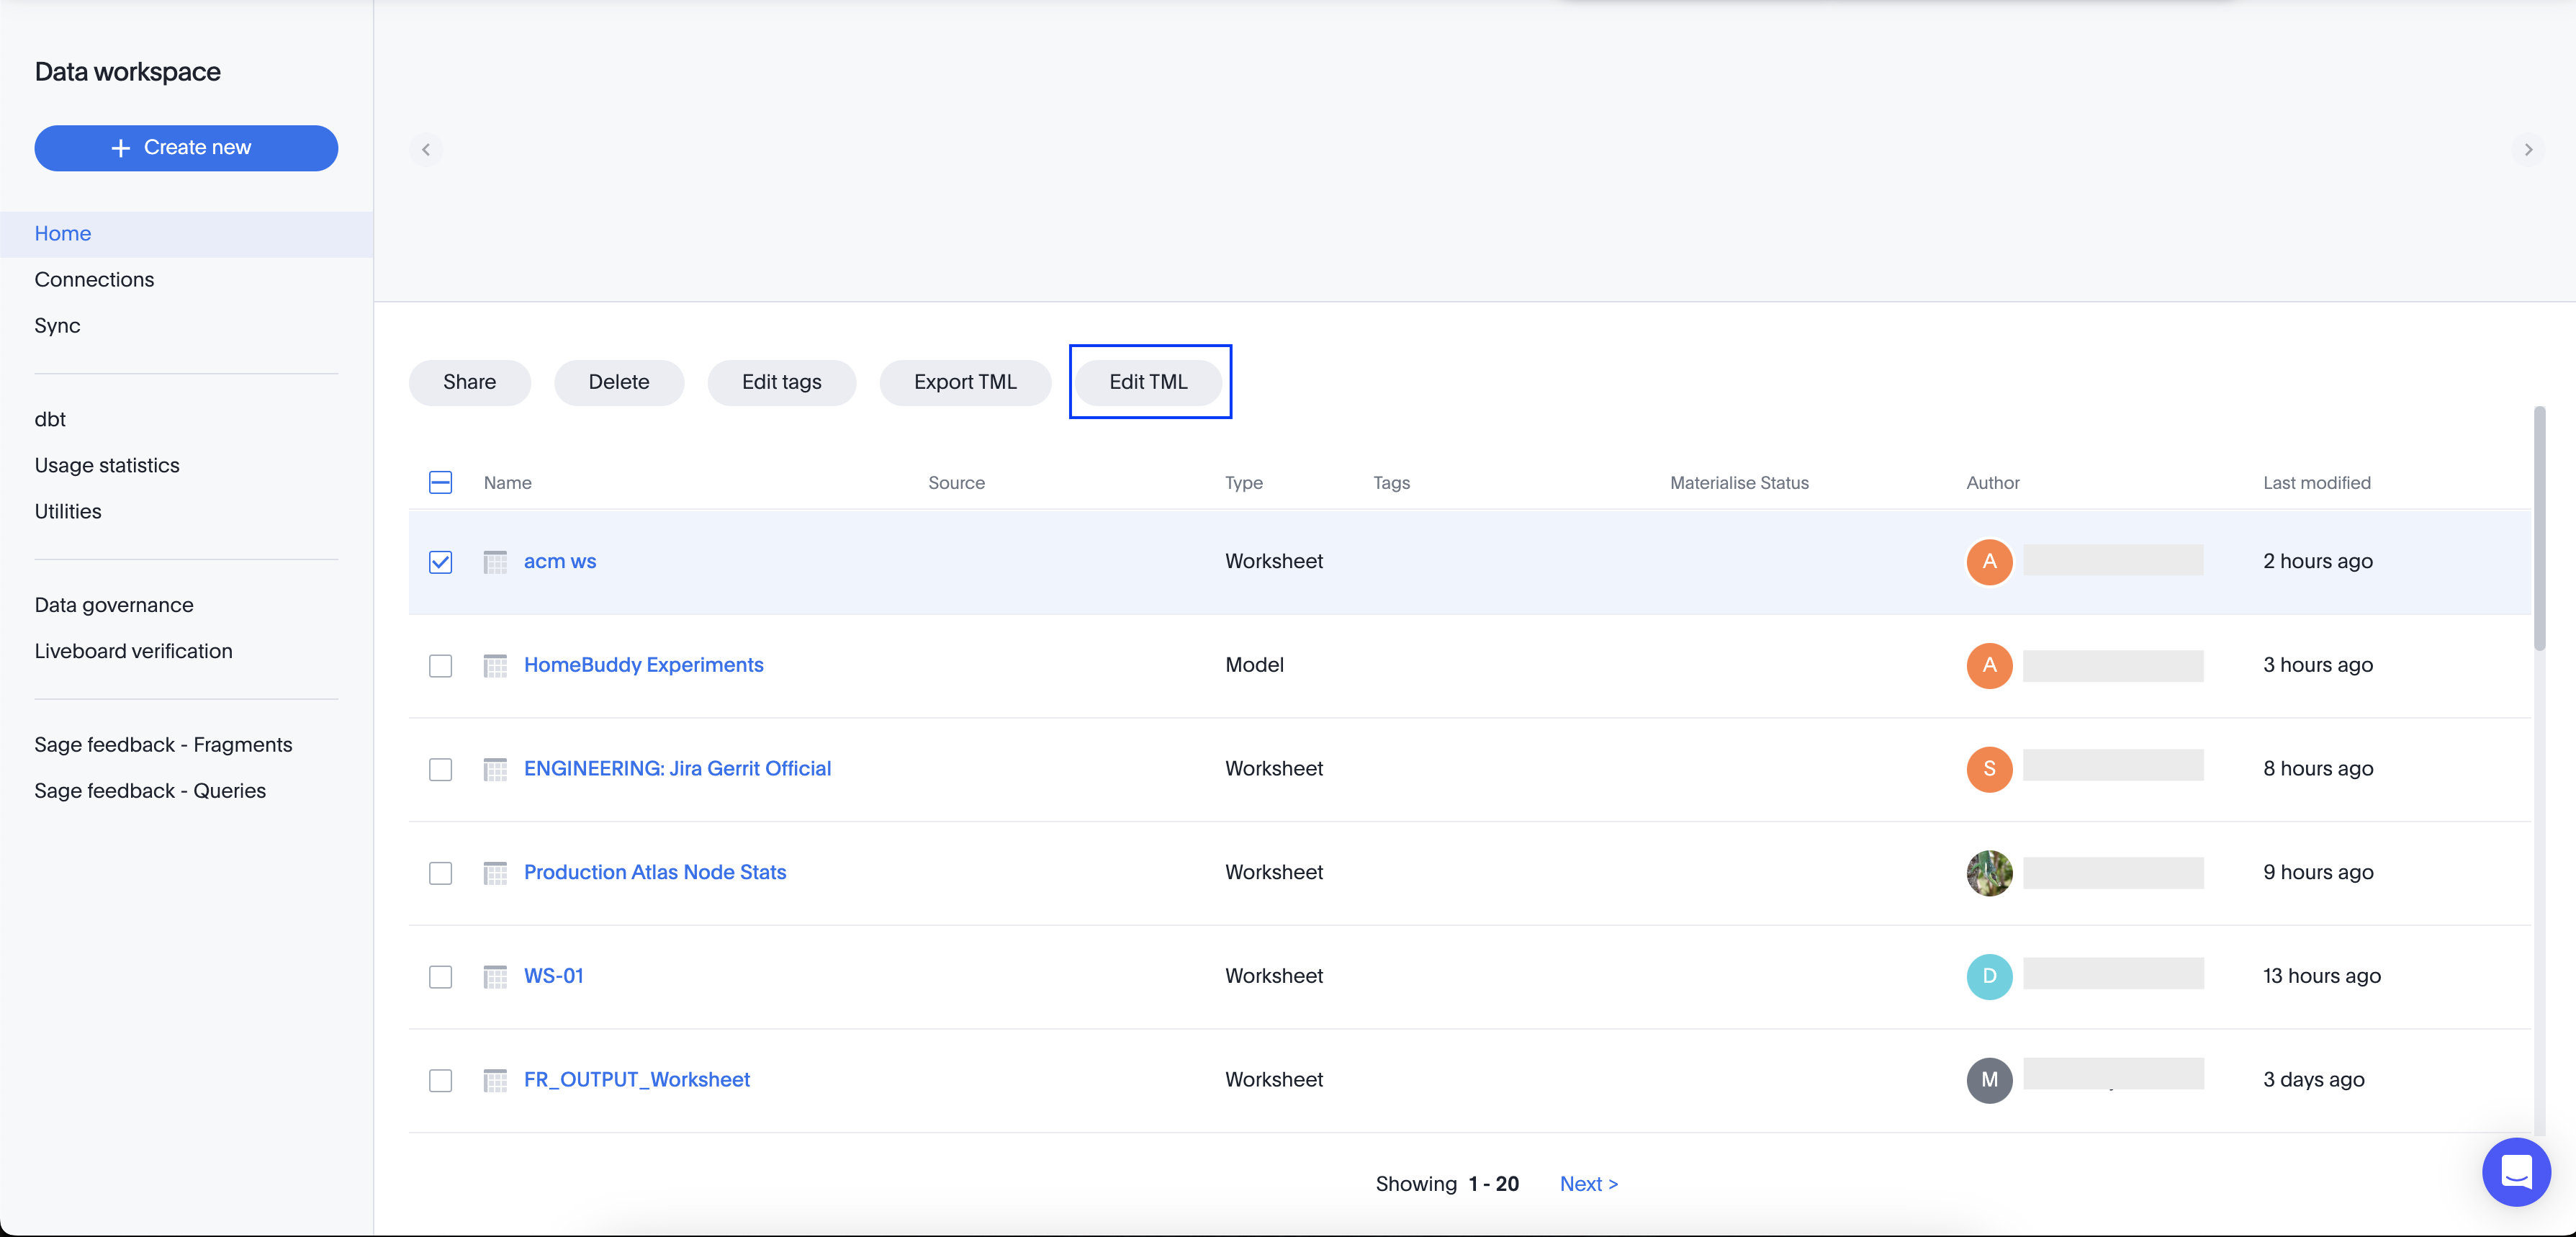Check the HomeBuddy Experiments row checkbox

click(x=440, y=665)
